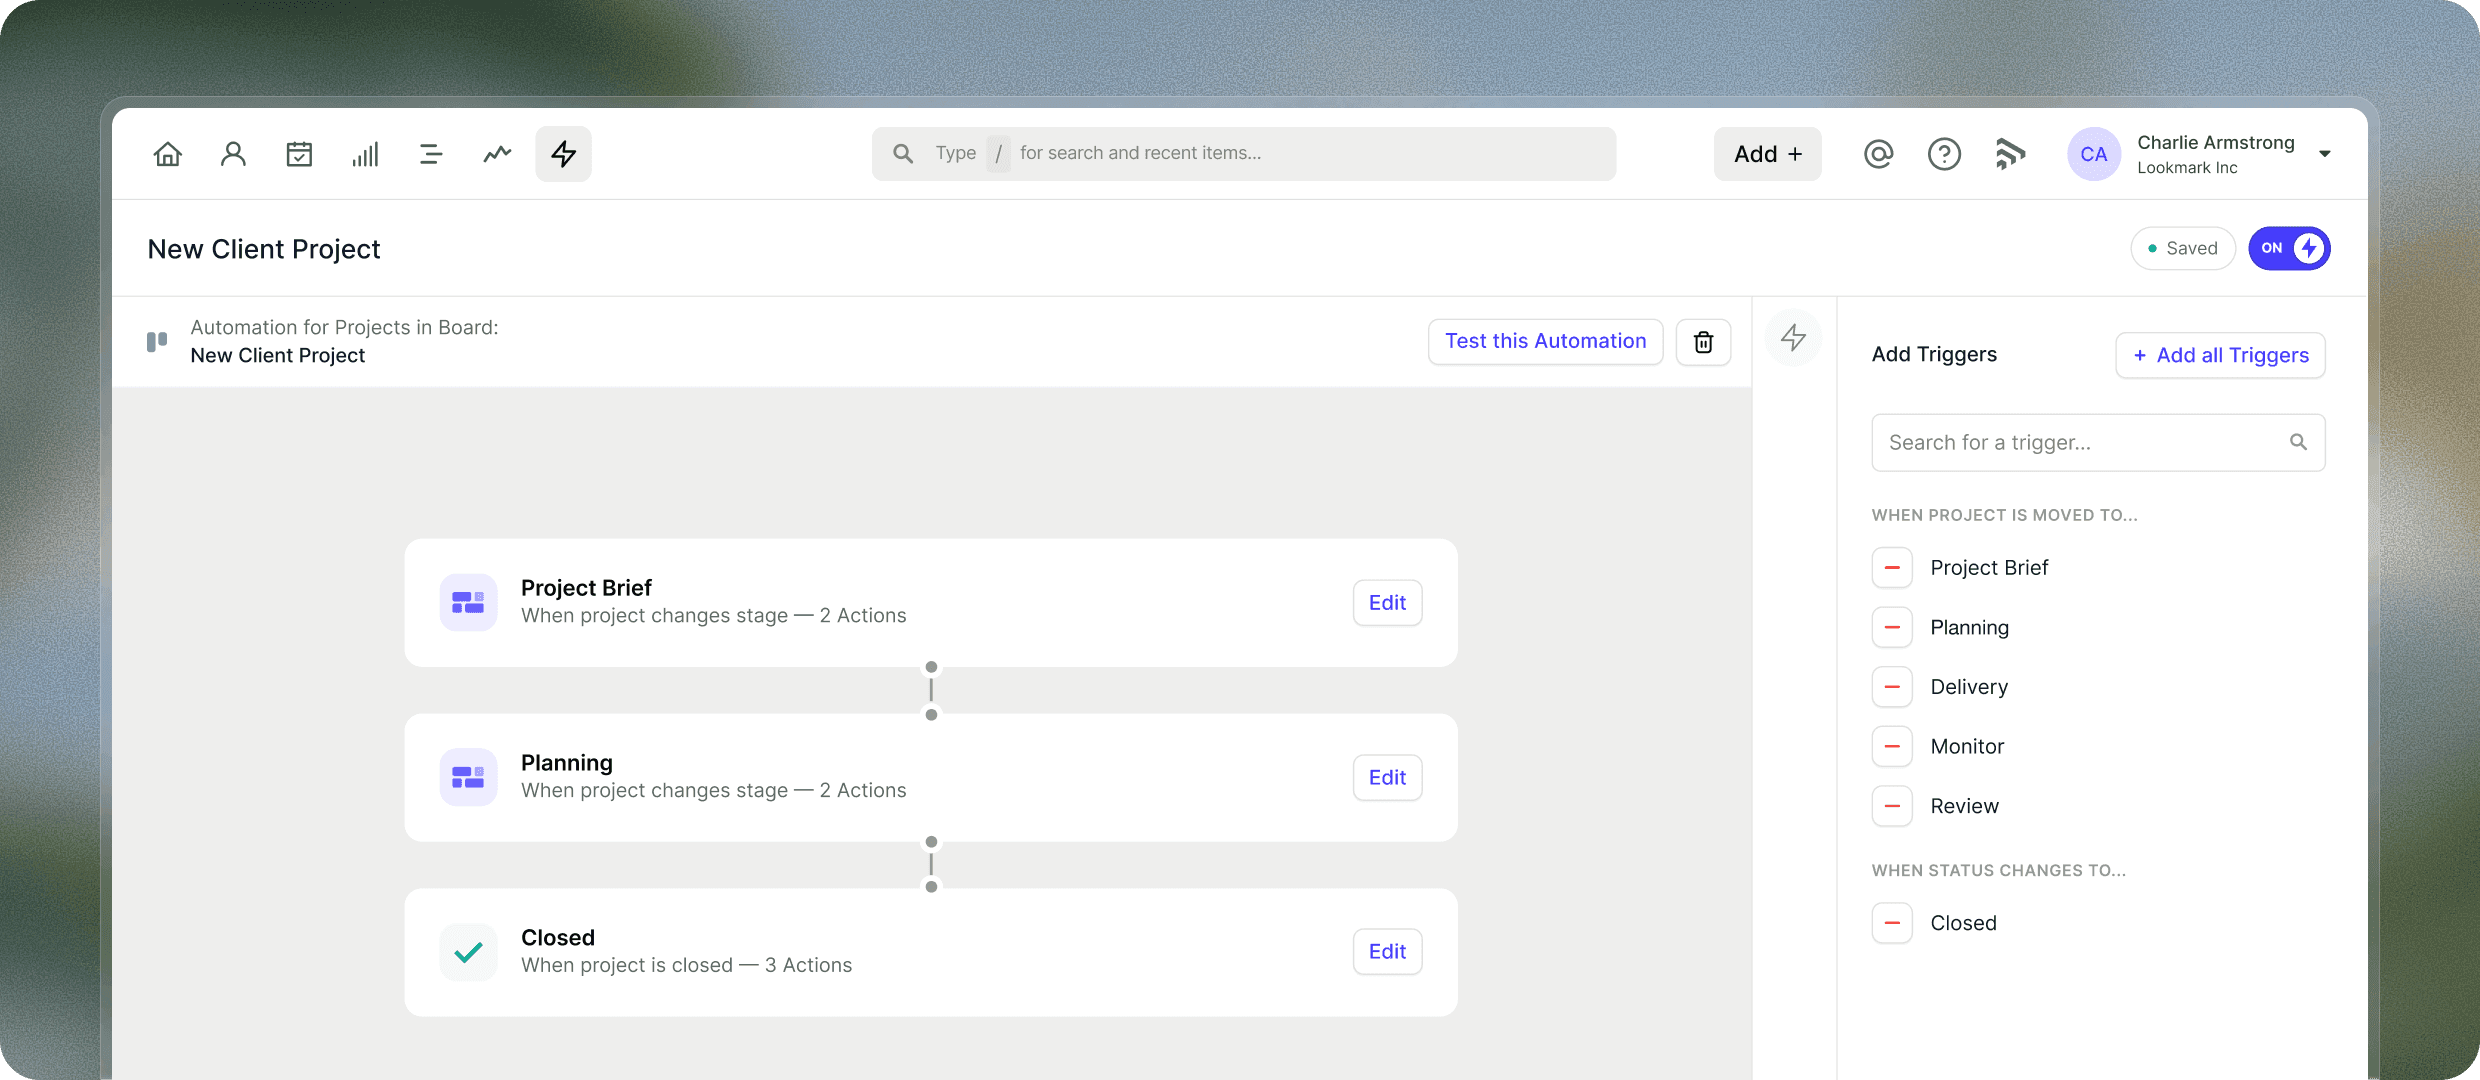The height and width of the screenshot is (1080, 2480).
Task: View the bar chart reports icon
Action: (365, 153)
